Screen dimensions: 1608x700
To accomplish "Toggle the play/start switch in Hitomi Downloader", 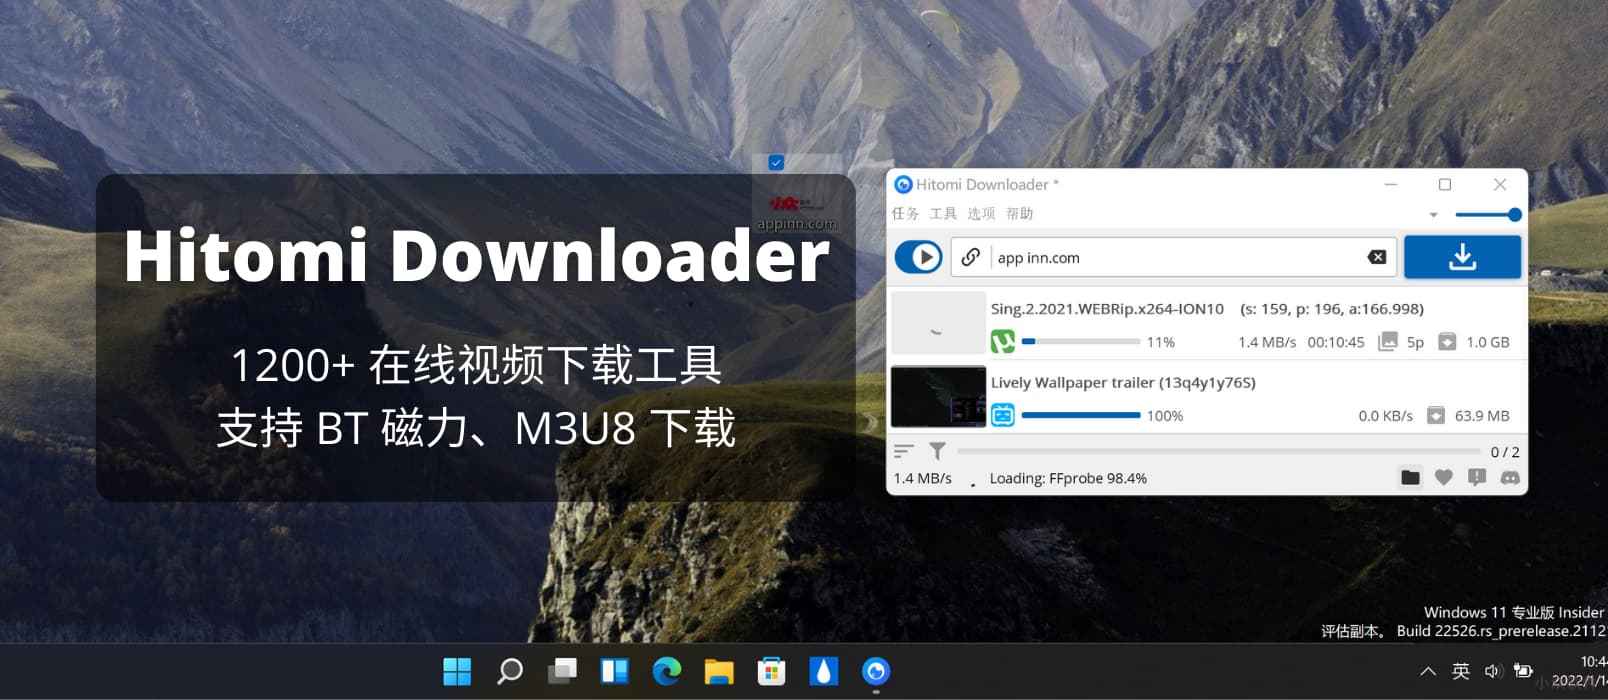I will click(x=918, y=257).
